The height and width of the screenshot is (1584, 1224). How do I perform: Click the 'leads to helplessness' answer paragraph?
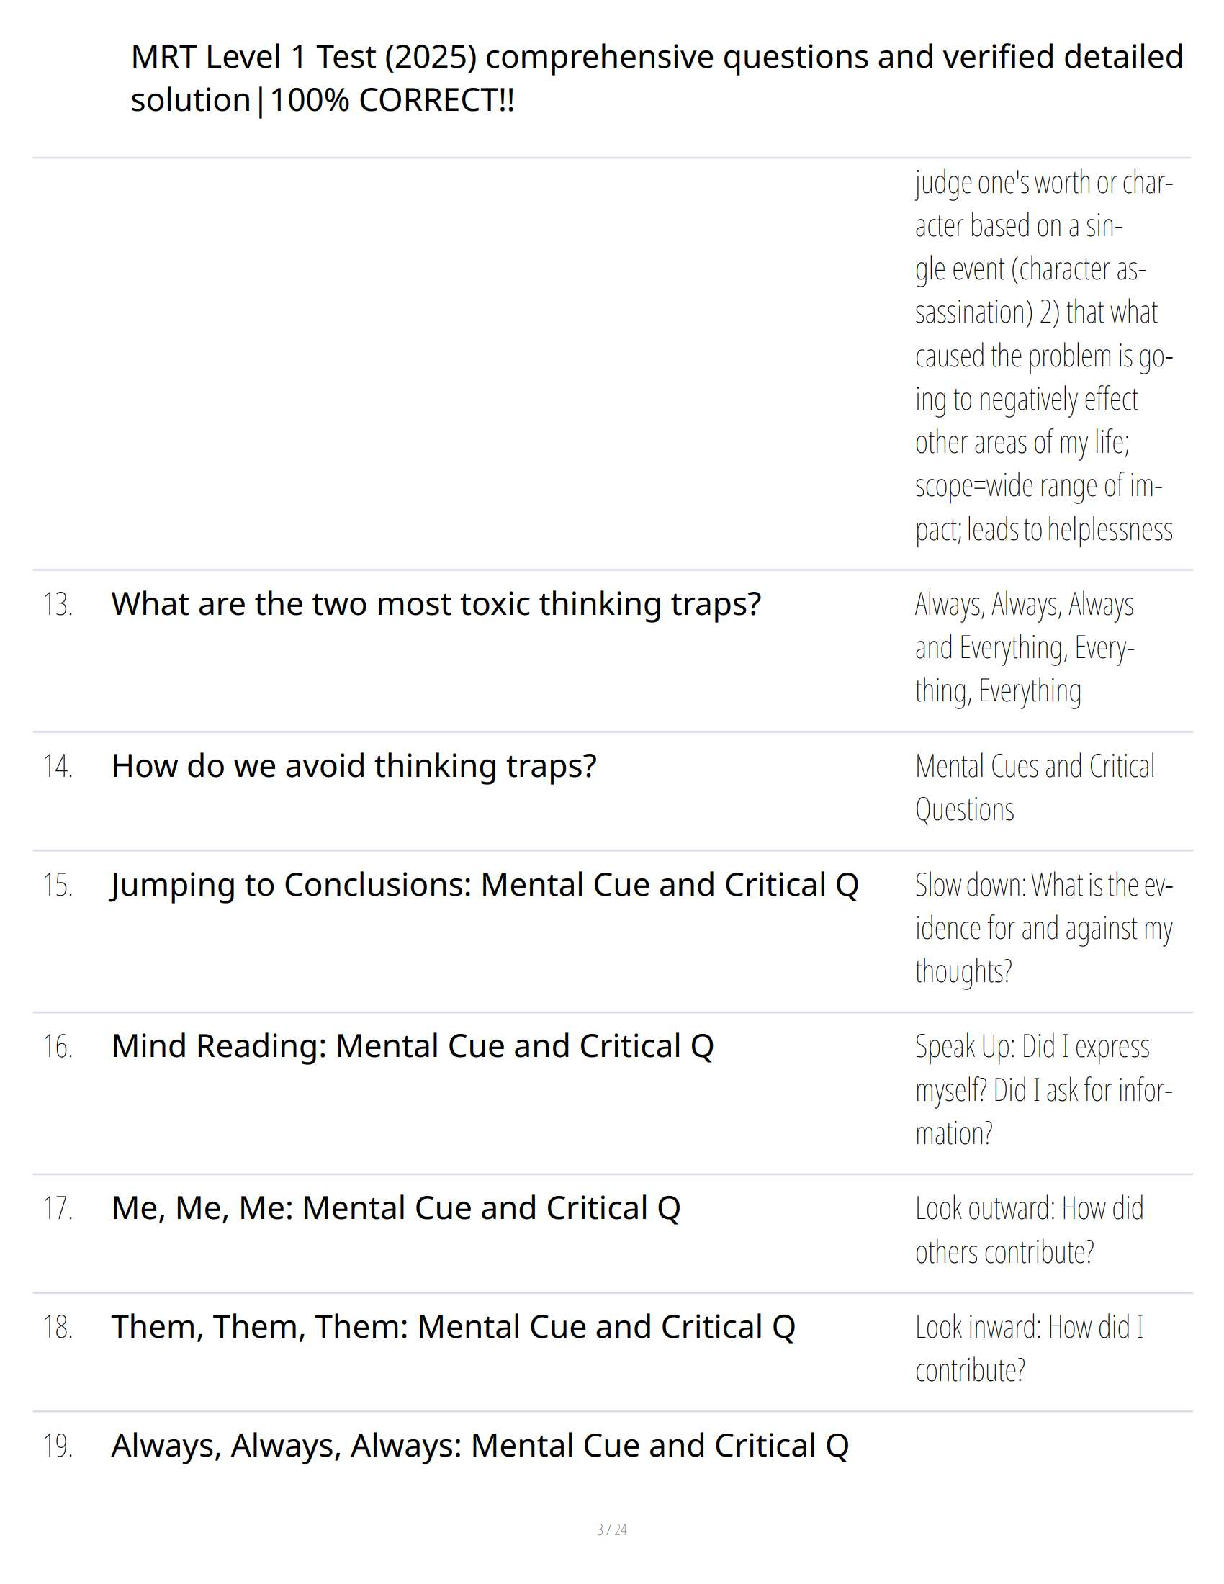pyautogui.click(x=1044, y=356)
